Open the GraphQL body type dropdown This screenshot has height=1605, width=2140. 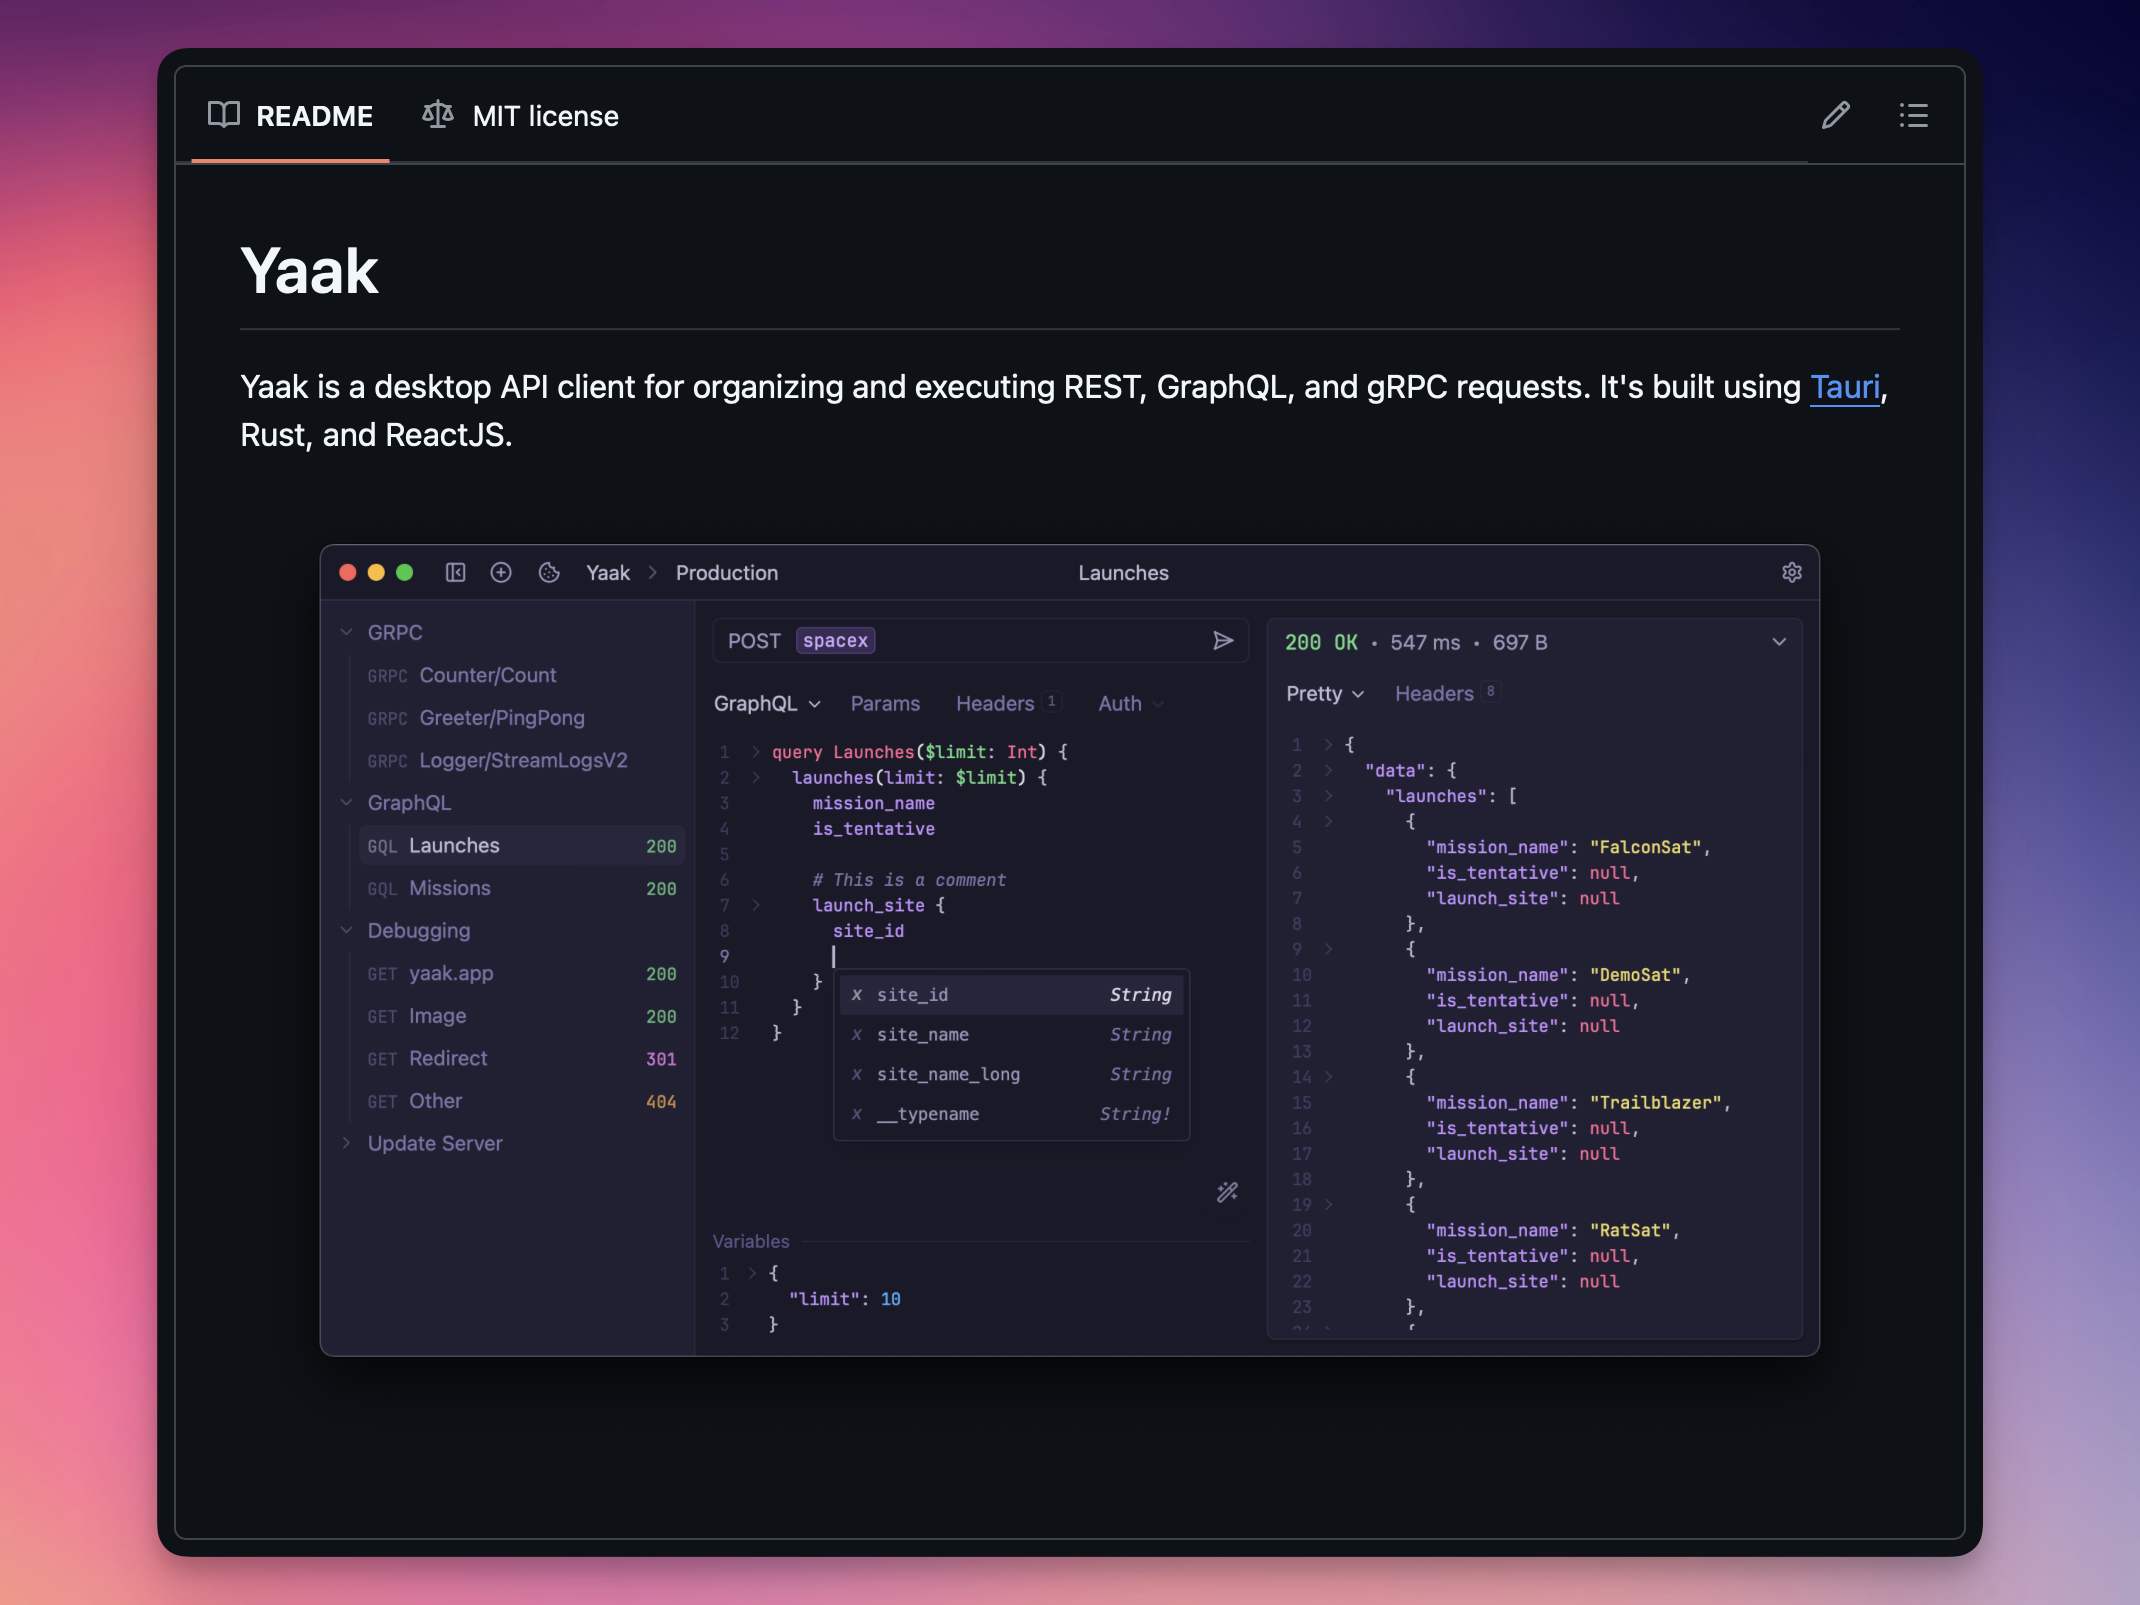pyautogui.click(x=767, y=704)
